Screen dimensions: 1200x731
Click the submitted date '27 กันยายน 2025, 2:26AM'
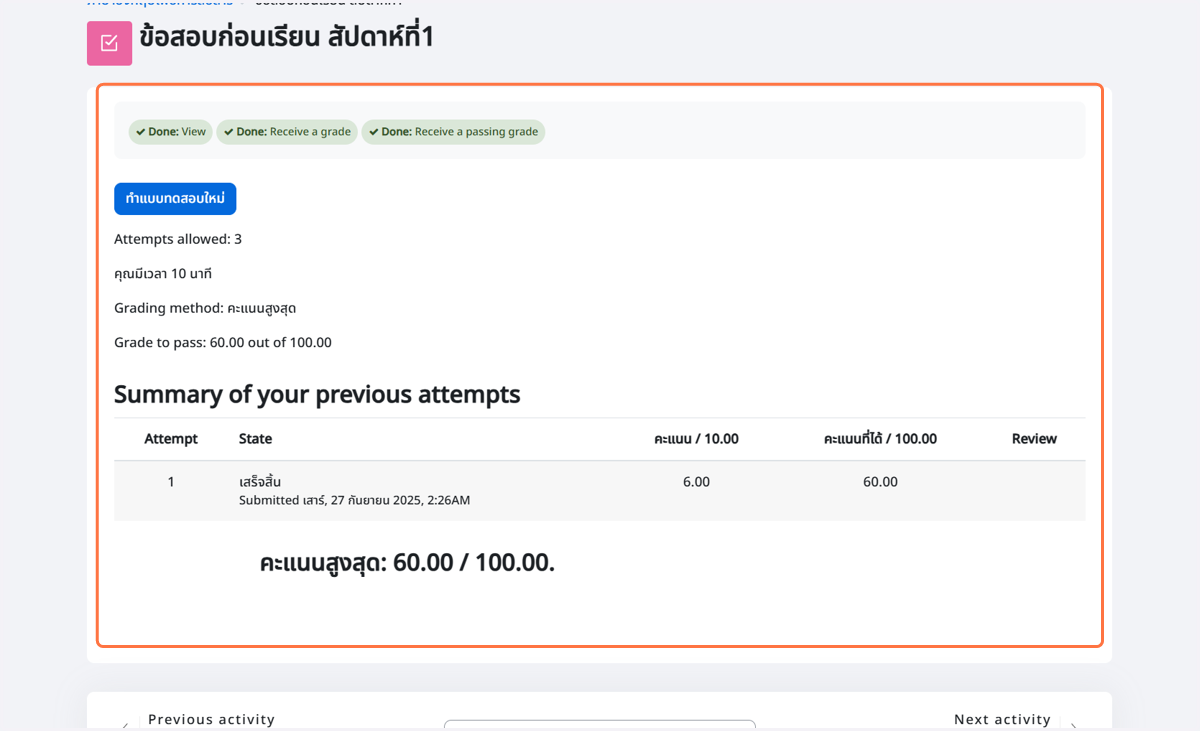pos(400,500)
